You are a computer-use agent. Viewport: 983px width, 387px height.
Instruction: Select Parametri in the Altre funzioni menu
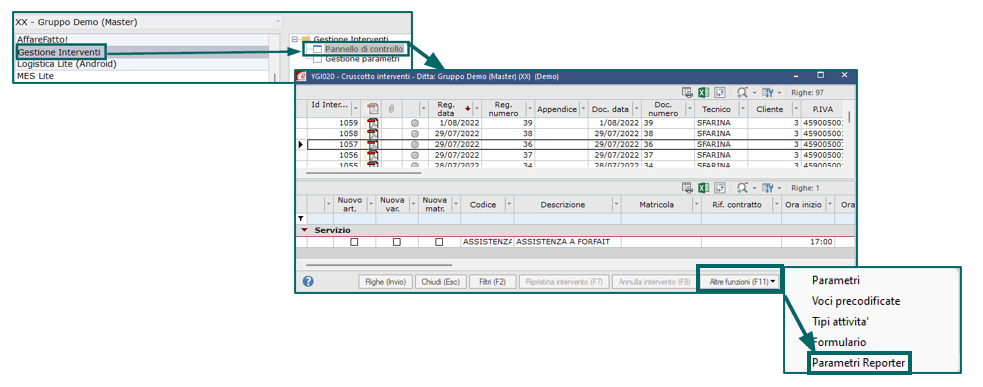click(835, 280)
